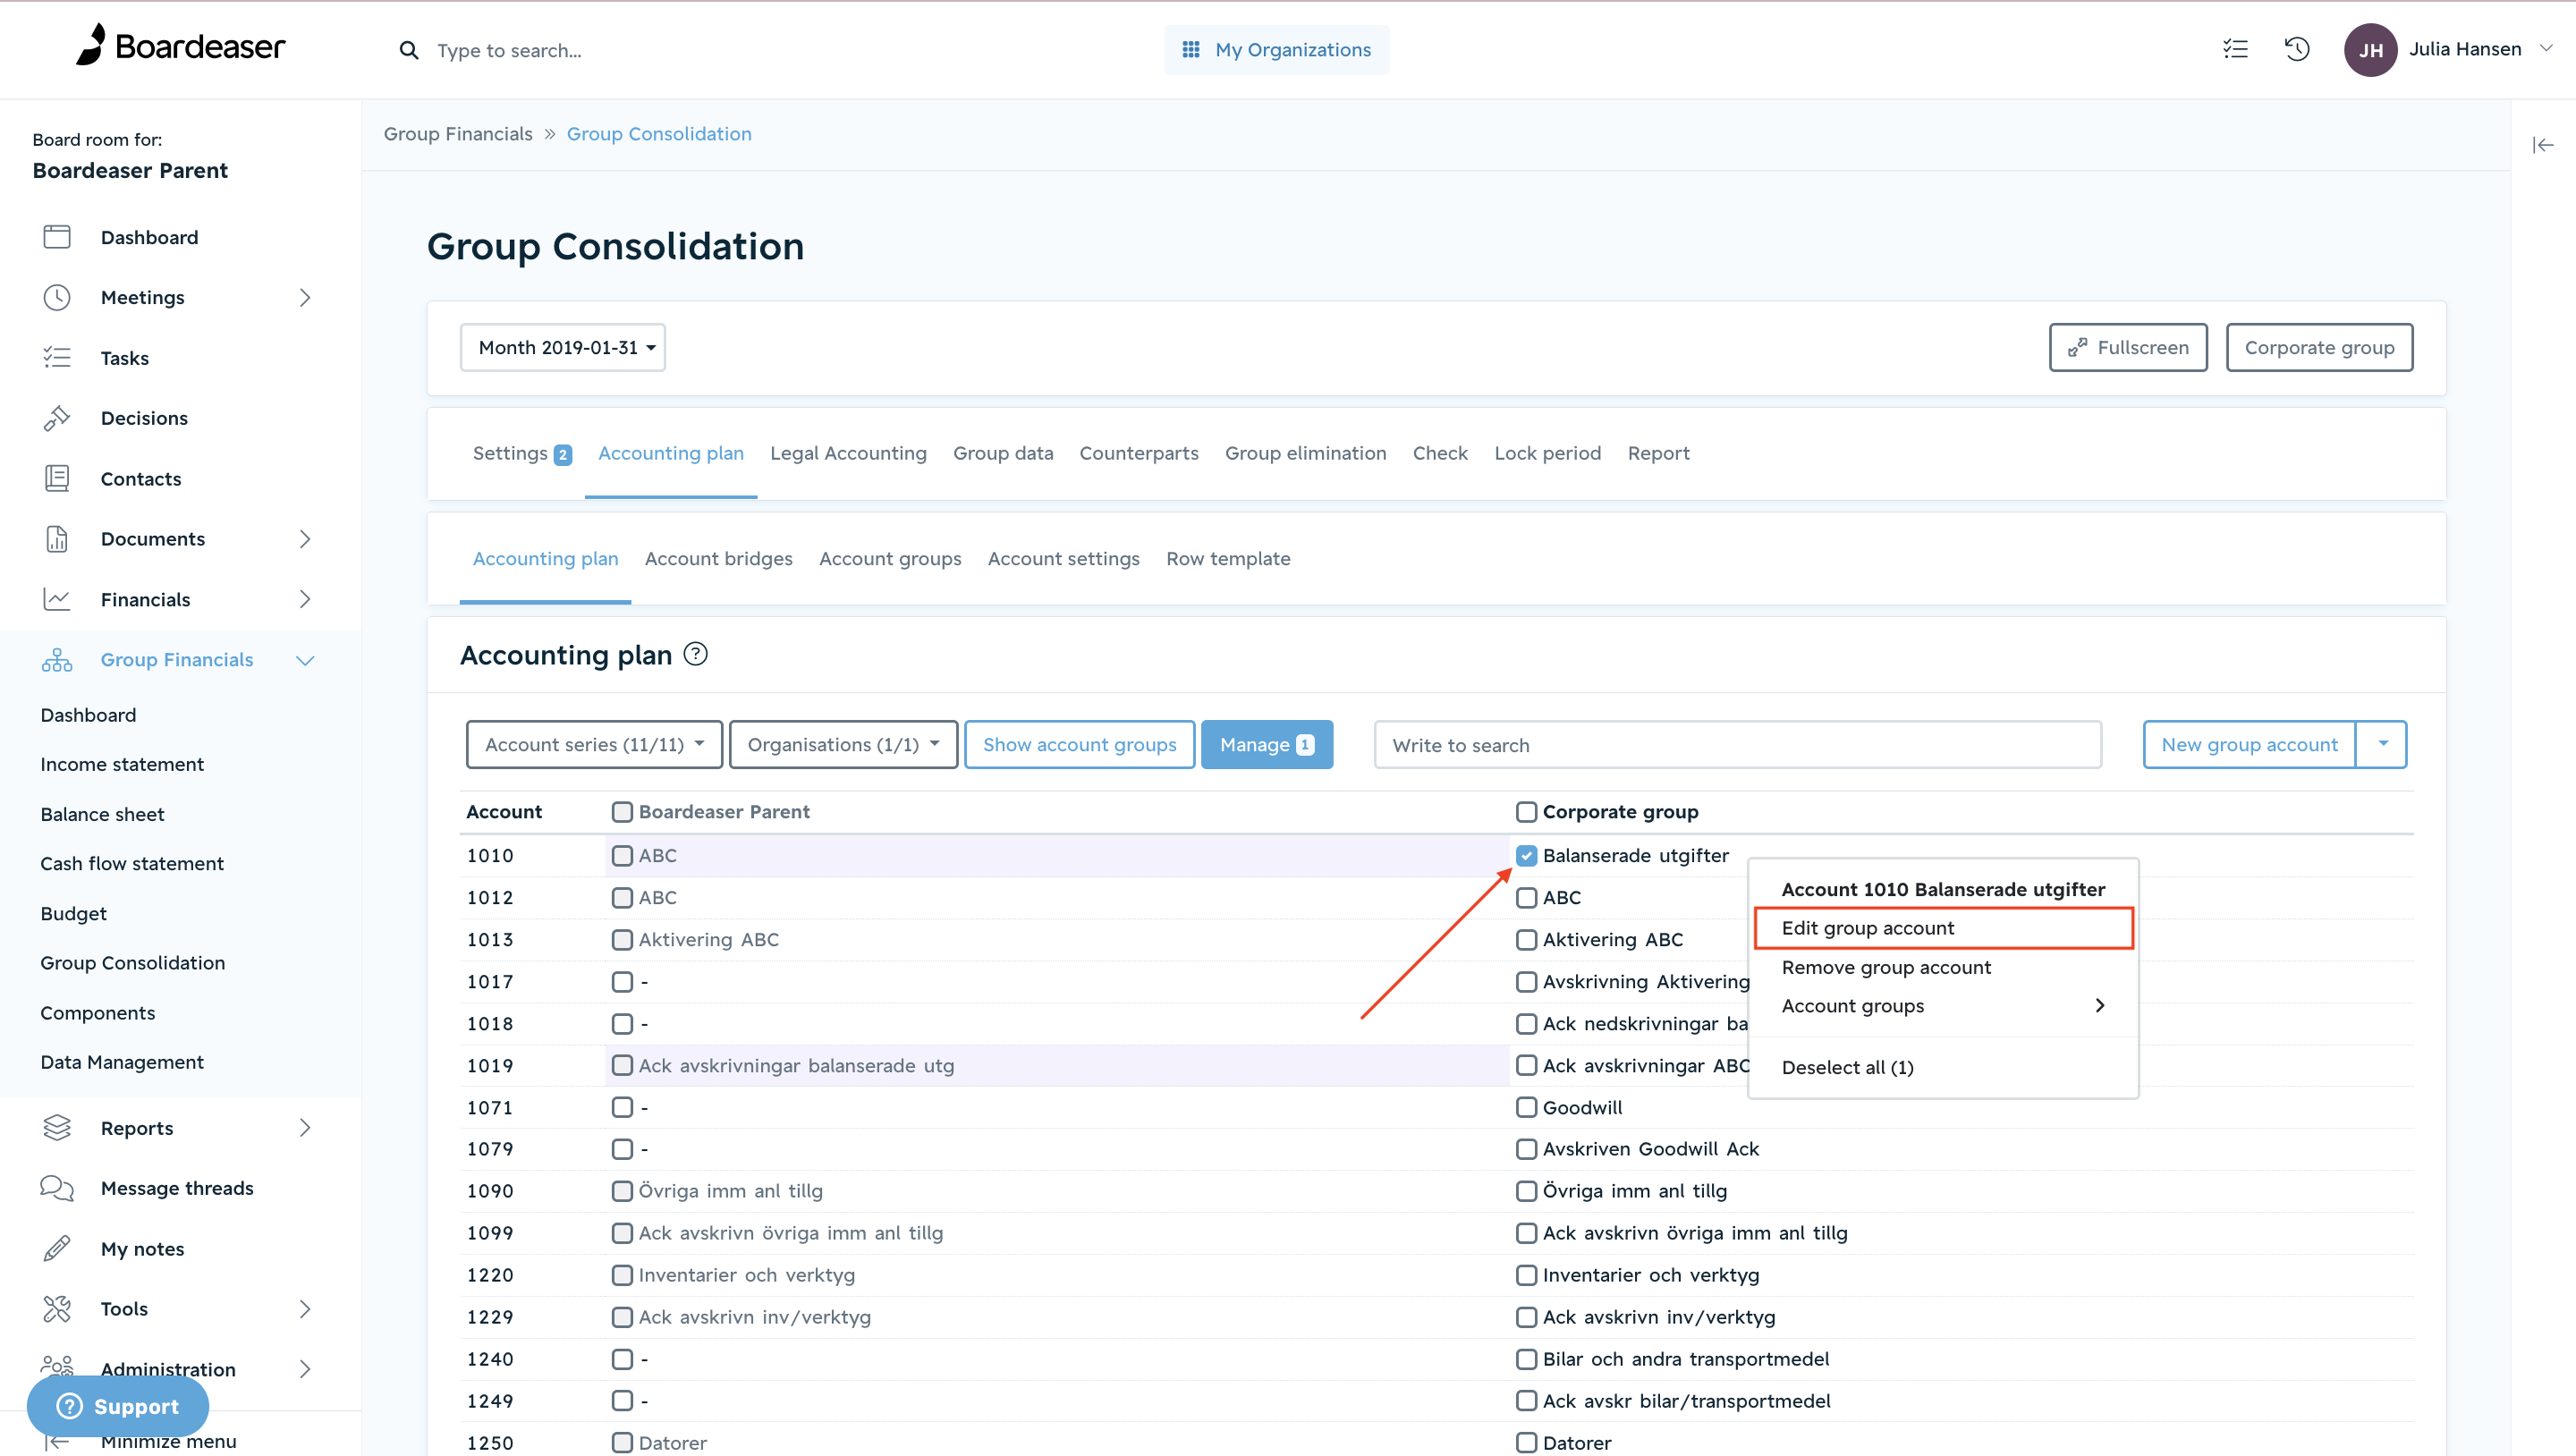2576x1456 pixels.
Task: Open the task checklist icon in header
Action: point(2235,49)
